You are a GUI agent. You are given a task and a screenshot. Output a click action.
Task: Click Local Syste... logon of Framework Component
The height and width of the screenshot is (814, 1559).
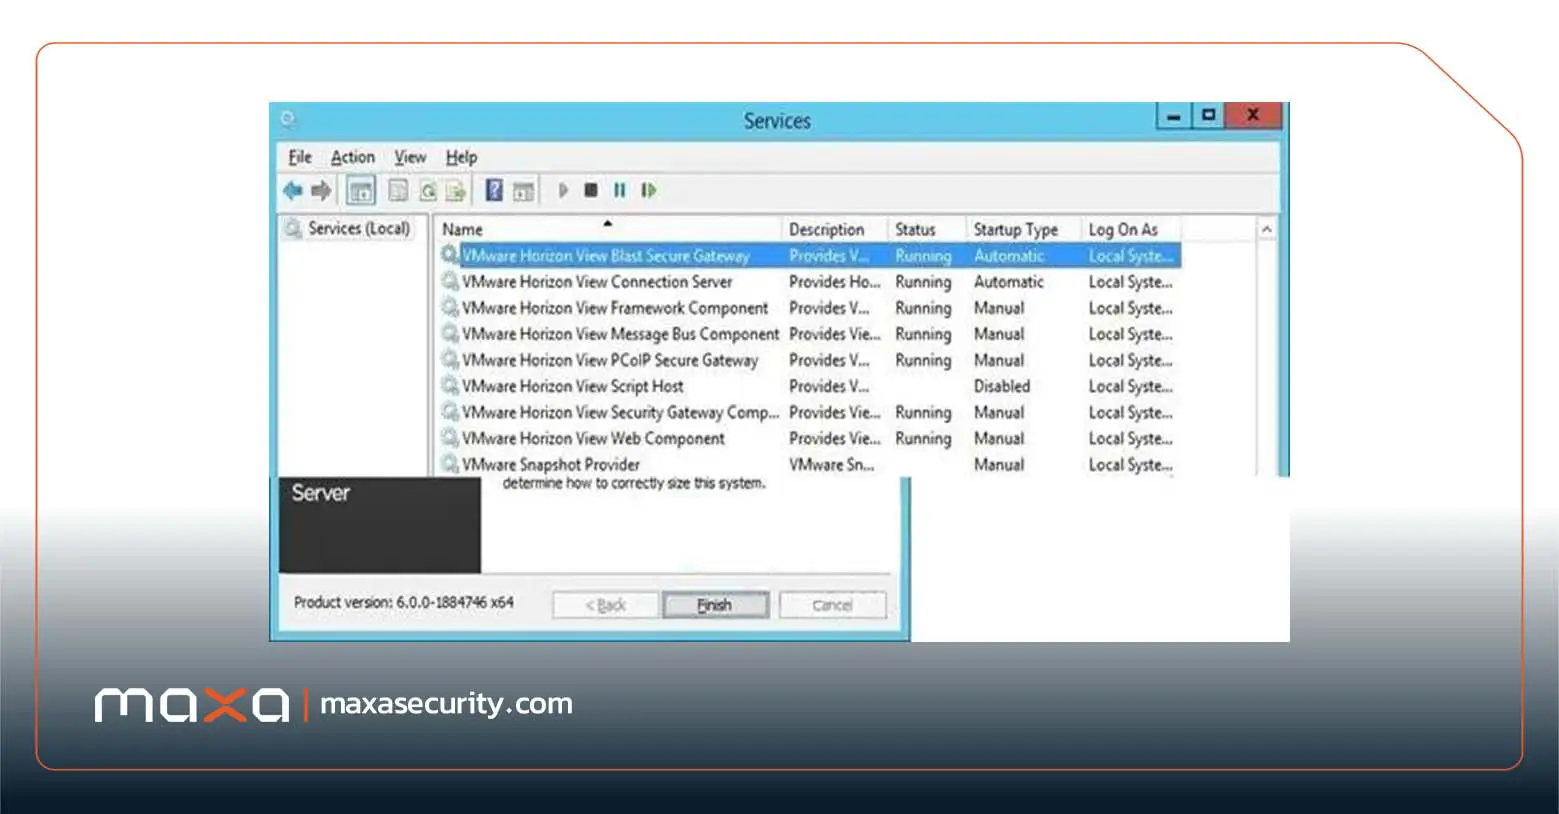[x=1131, y=307]
